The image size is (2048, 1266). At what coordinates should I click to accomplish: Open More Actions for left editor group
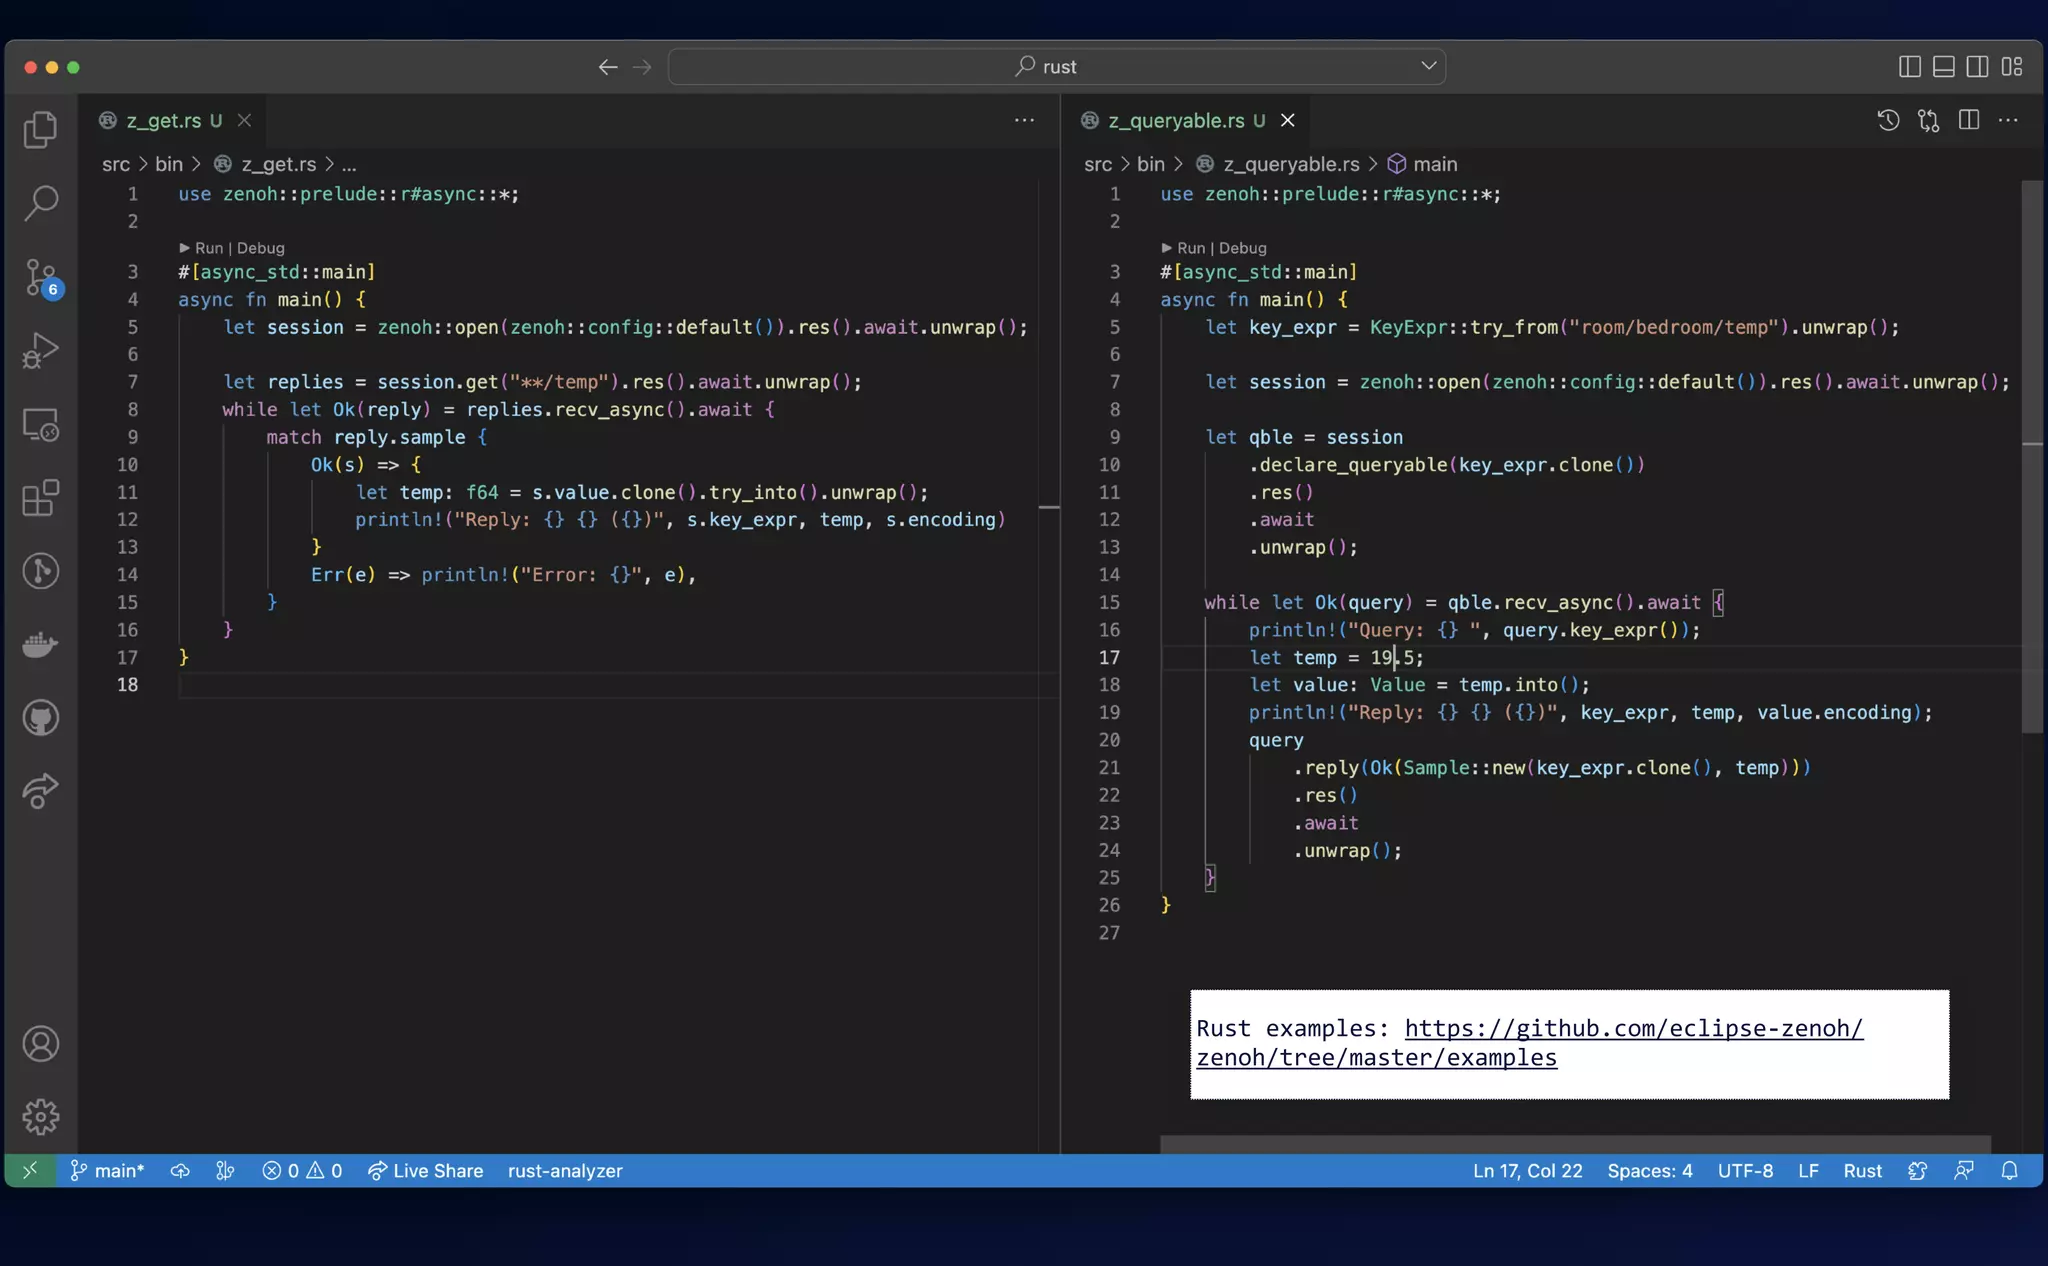click(1024, 121)
